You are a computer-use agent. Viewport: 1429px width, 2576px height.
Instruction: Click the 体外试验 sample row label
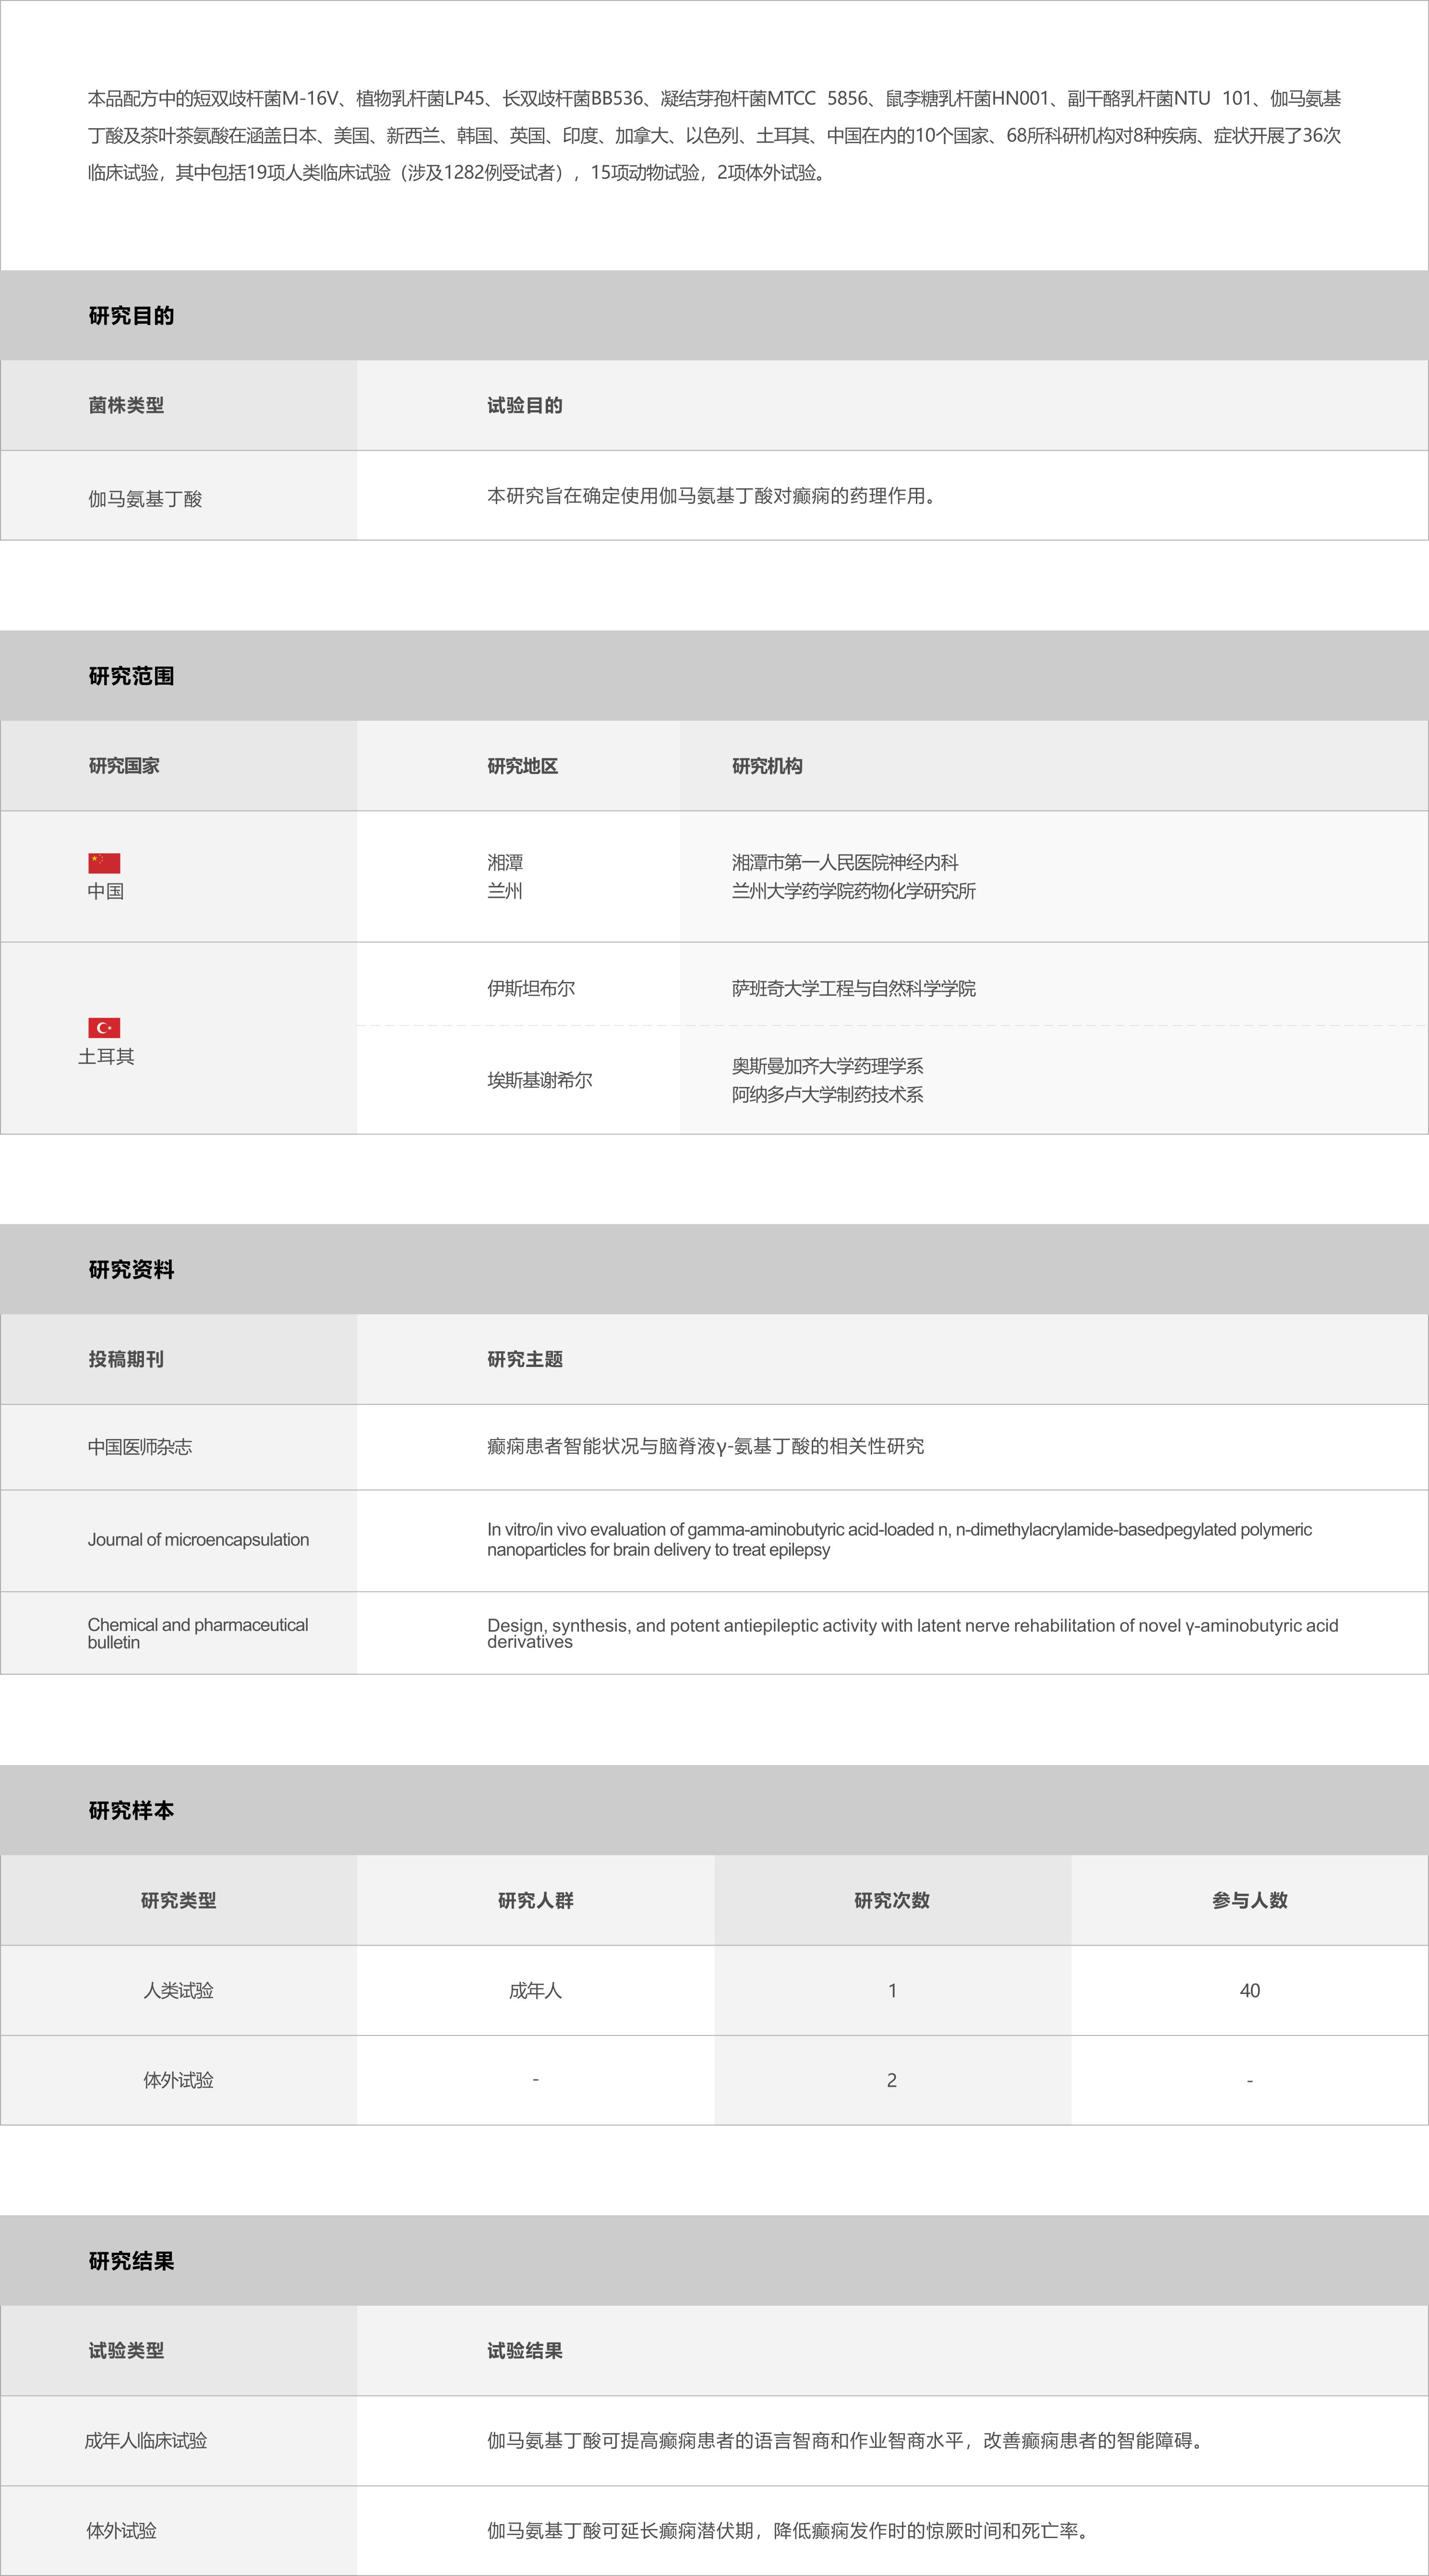(179, 2080)
